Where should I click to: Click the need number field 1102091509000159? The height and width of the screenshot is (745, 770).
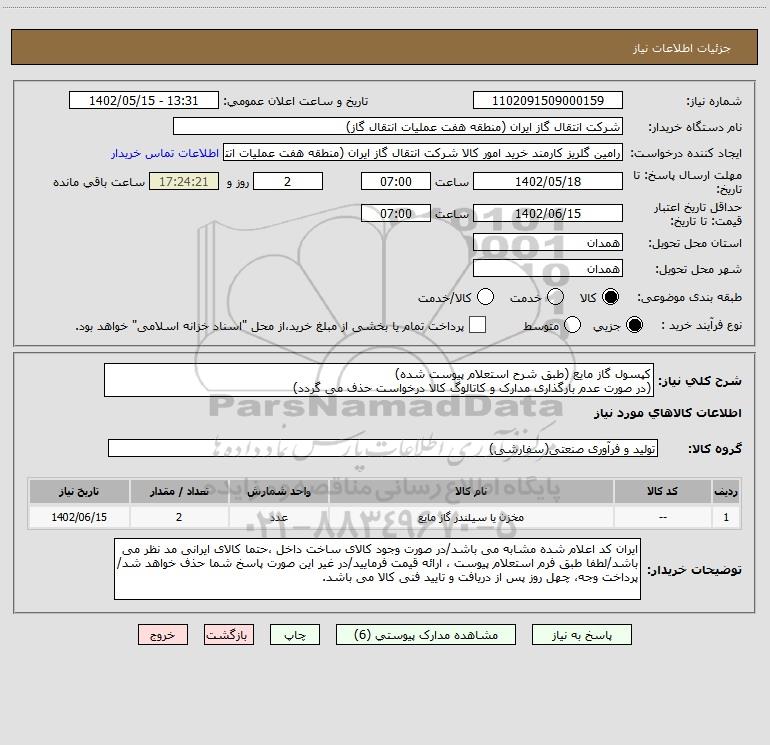coord(548,101)
